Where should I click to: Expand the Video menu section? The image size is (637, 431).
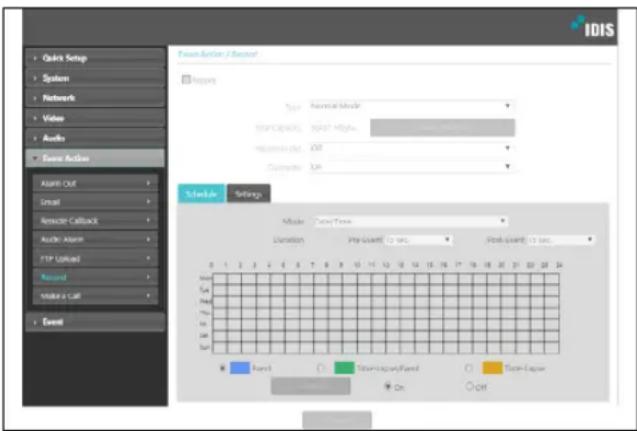tap(95, 118)
